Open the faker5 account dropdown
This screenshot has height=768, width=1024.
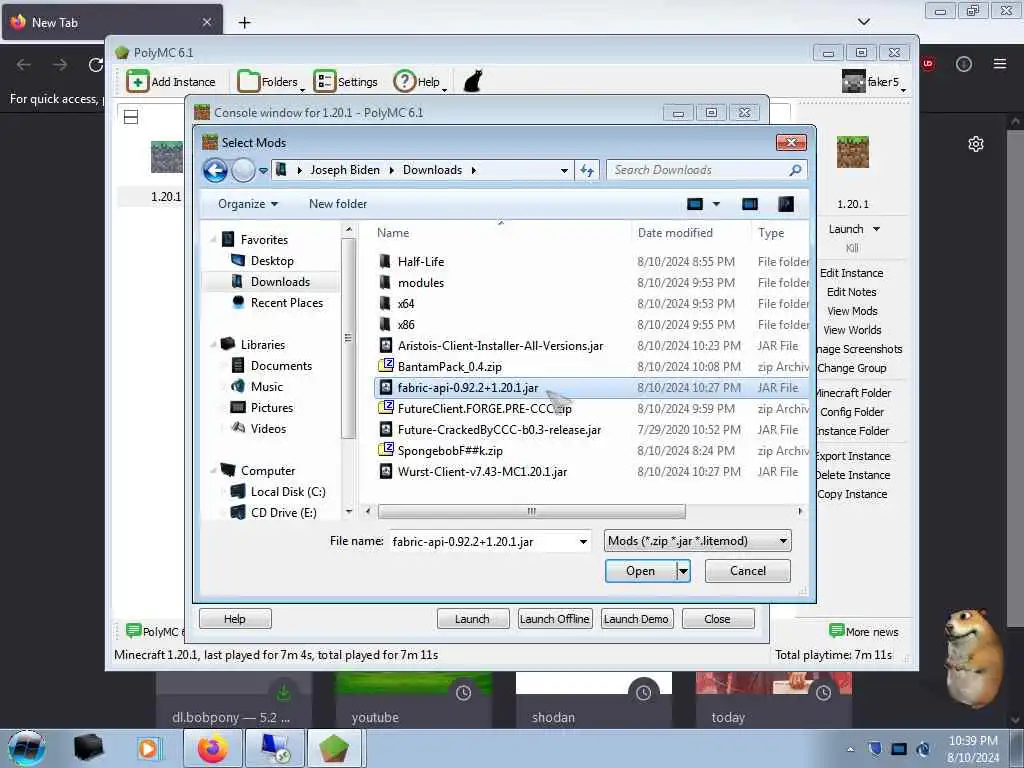[874, 82]
